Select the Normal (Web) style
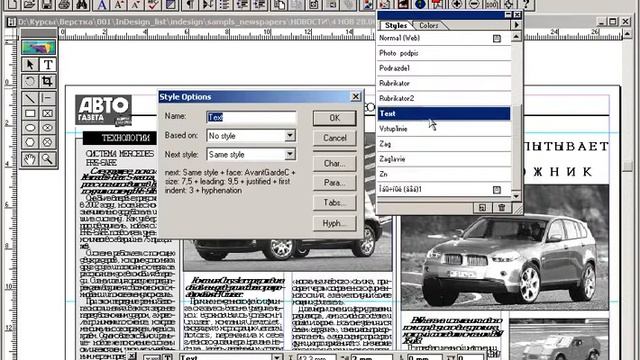The width and height of the screenshot is (640, 360). tap(444, 38)
